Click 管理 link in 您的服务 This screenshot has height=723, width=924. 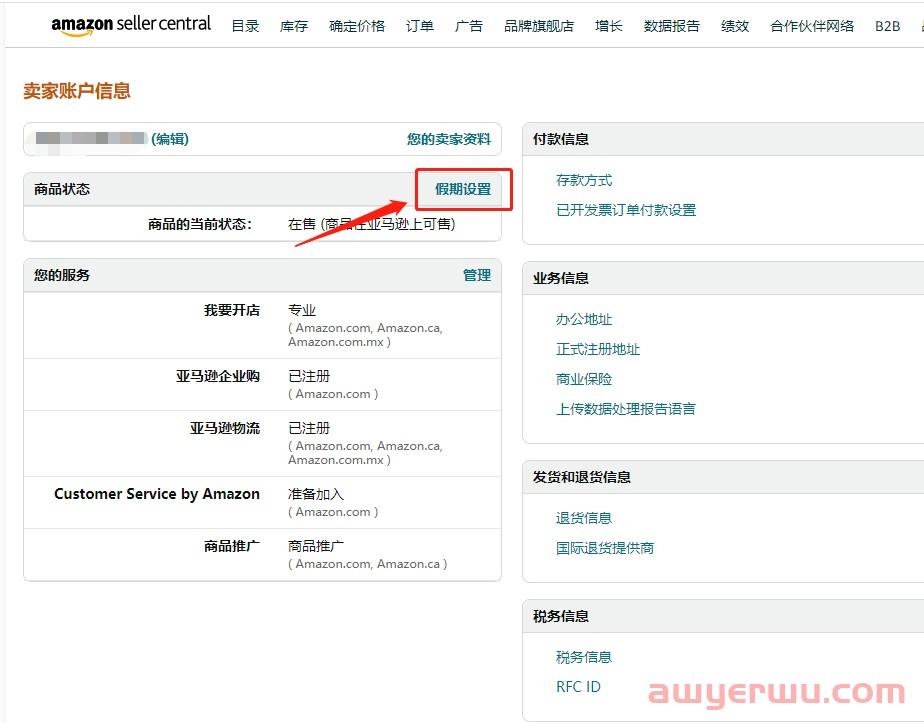pyautogui.click(x=477, y=275)
